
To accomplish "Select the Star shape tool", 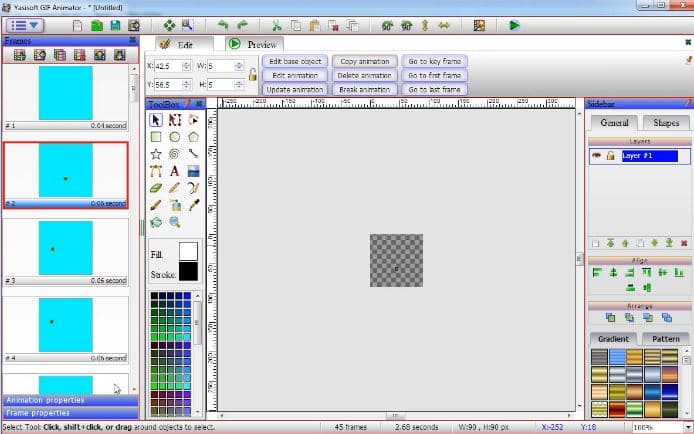I will point(156,154).
